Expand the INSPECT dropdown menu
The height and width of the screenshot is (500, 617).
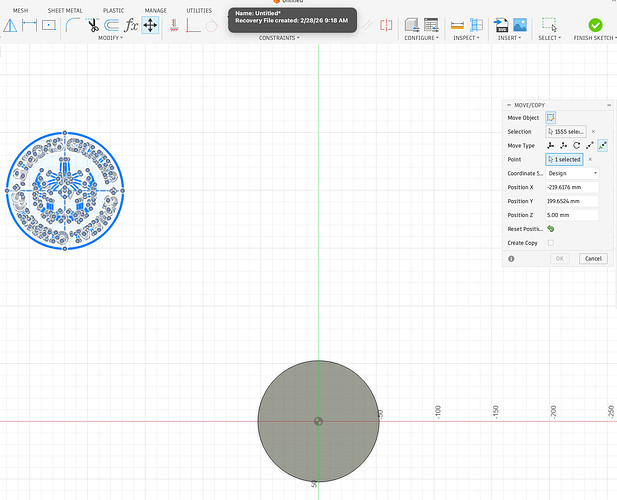(466, 38)
